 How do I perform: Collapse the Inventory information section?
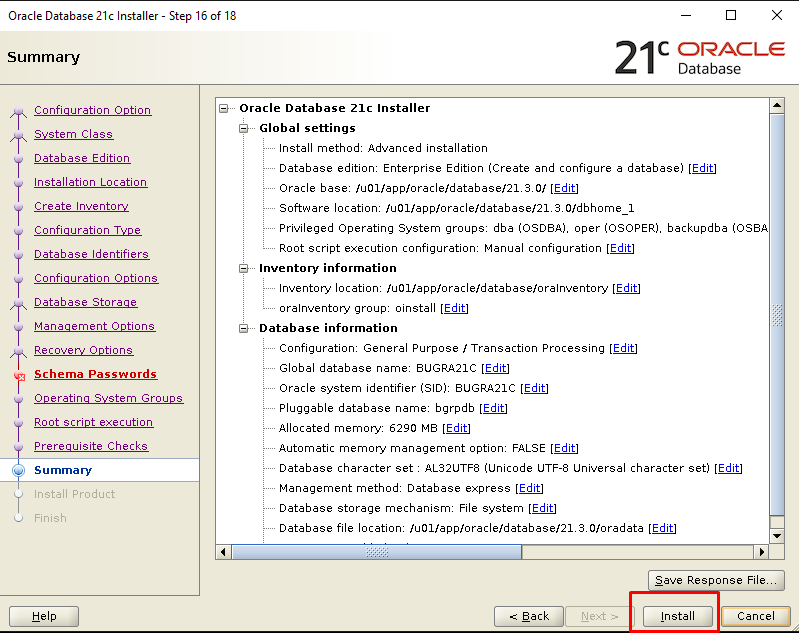tap(244, 268)
